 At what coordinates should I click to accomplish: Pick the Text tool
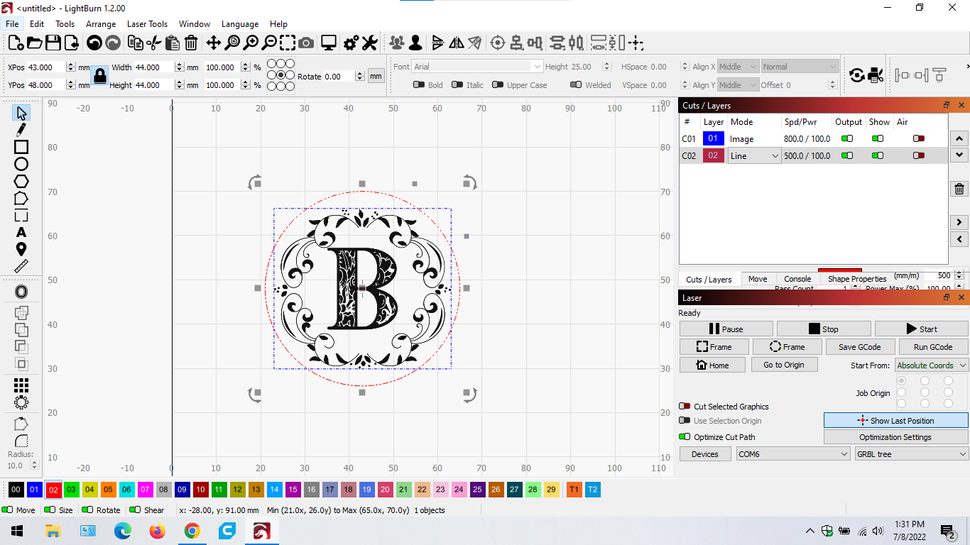point(21,232)
